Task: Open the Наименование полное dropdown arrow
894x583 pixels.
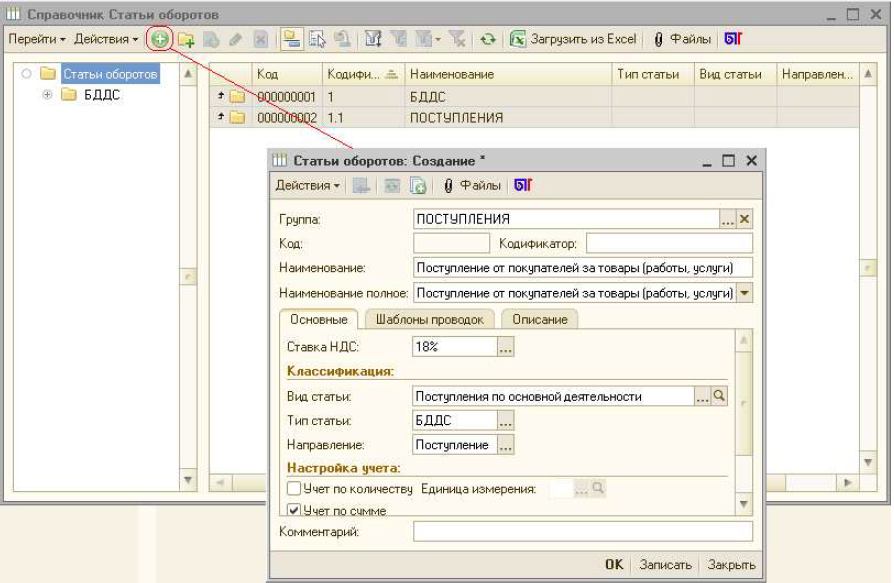Action: coord(744,293)
